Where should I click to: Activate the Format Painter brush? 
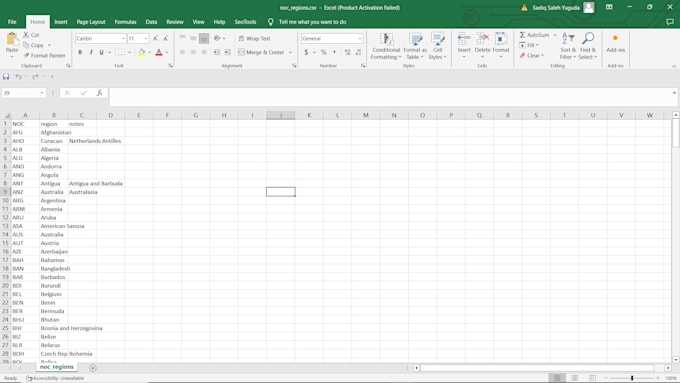pos(44,56)
